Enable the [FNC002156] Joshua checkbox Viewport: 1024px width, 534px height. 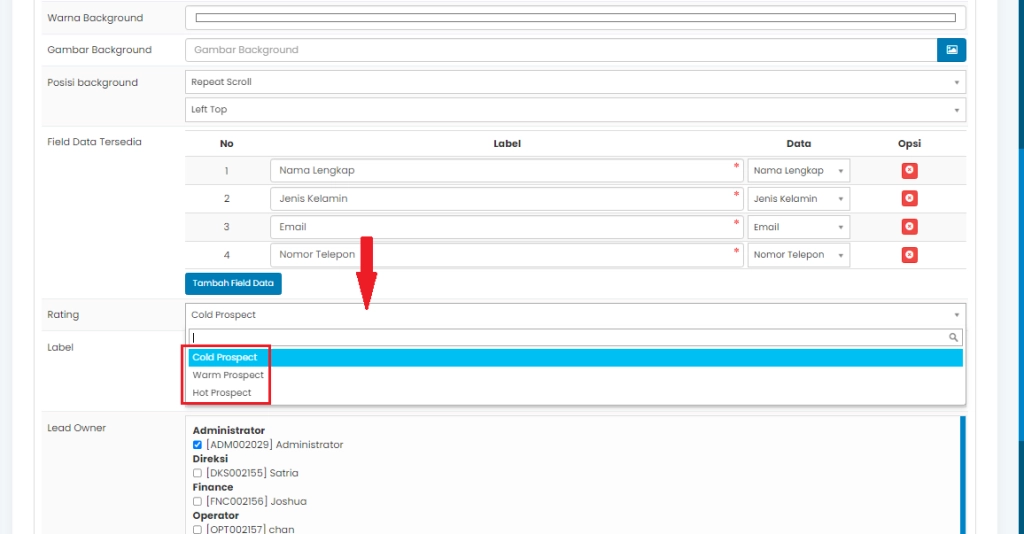click(x=197, y=501)
